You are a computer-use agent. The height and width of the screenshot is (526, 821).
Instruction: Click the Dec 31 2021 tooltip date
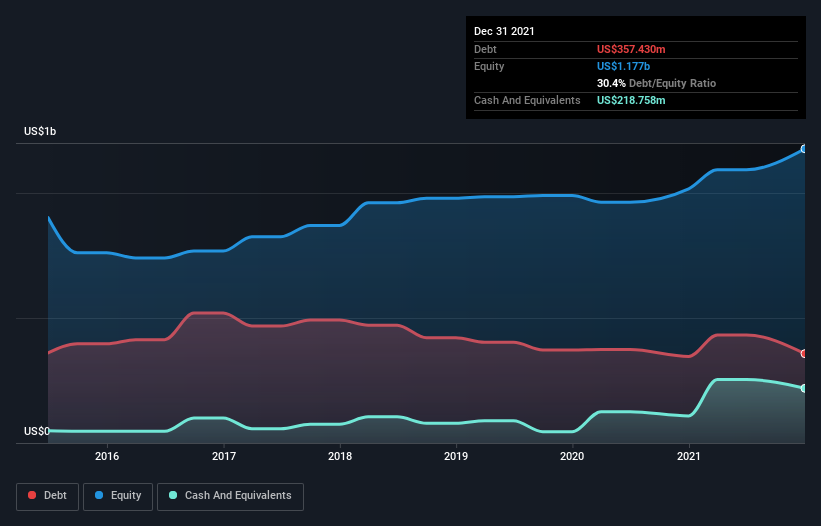pos(504,31)
